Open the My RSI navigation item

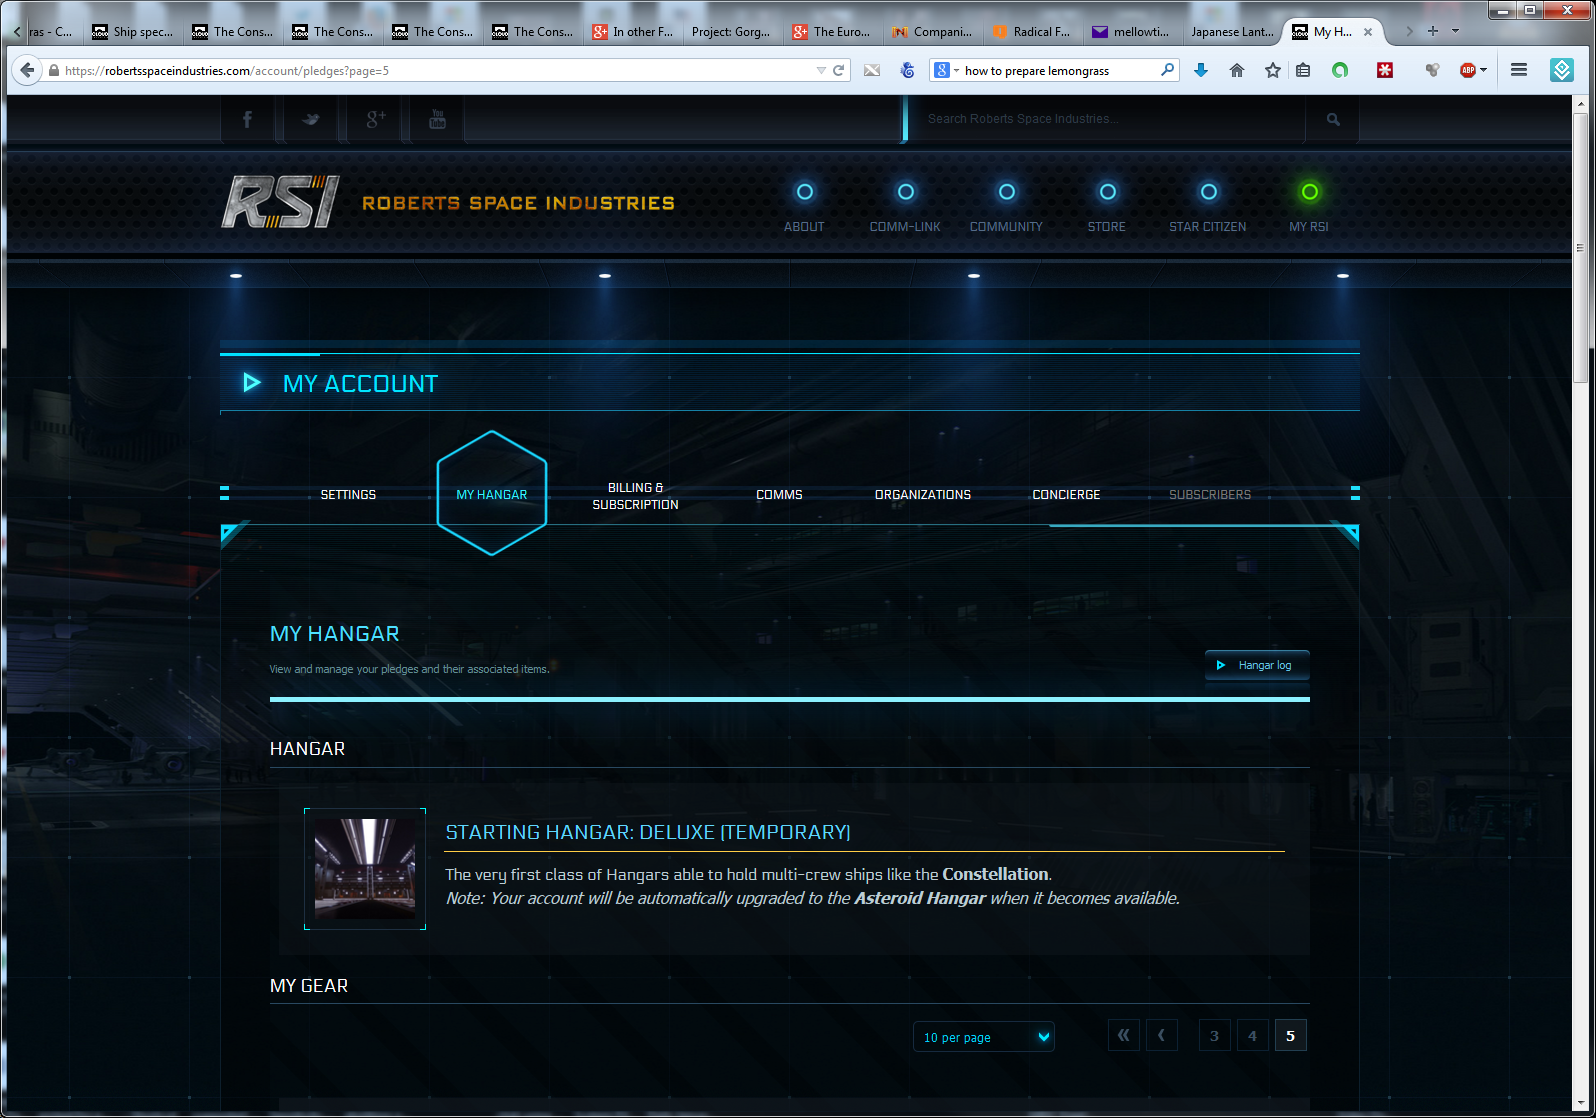(x=1309, y=207)
